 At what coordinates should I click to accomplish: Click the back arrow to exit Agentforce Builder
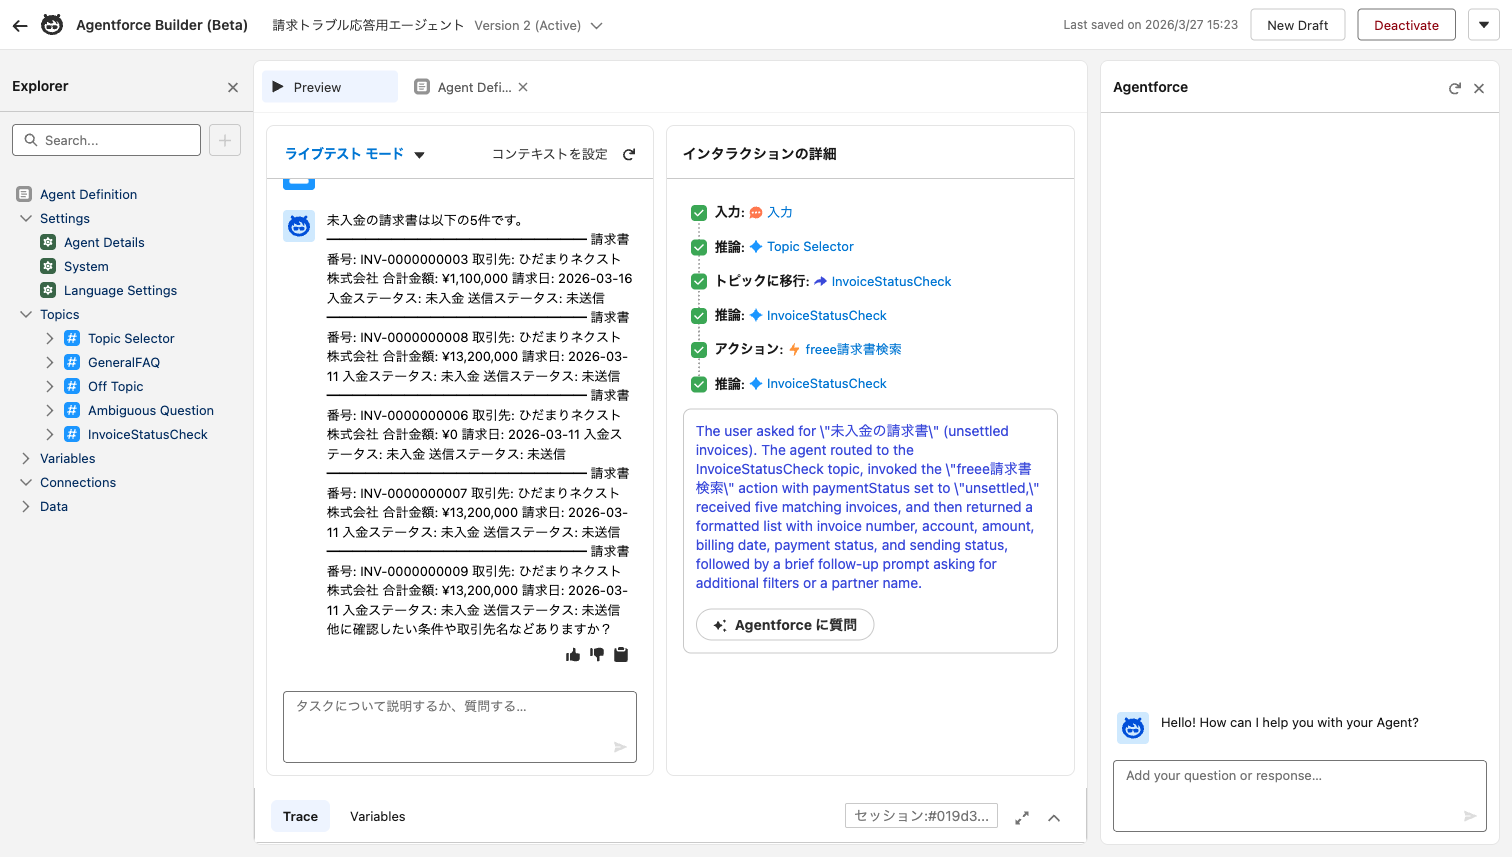[19, 25]
